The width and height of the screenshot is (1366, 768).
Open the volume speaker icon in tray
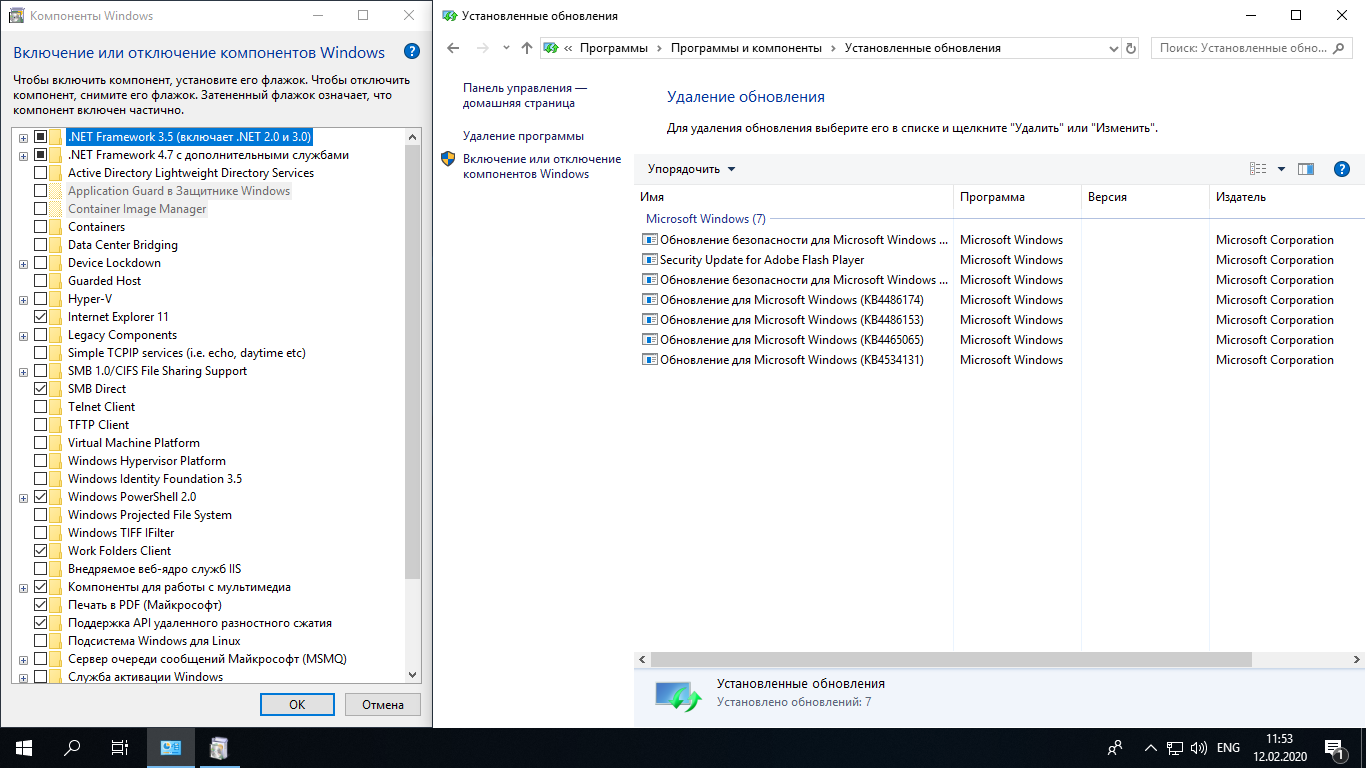pyautogui.click(x=1199, y=747)
